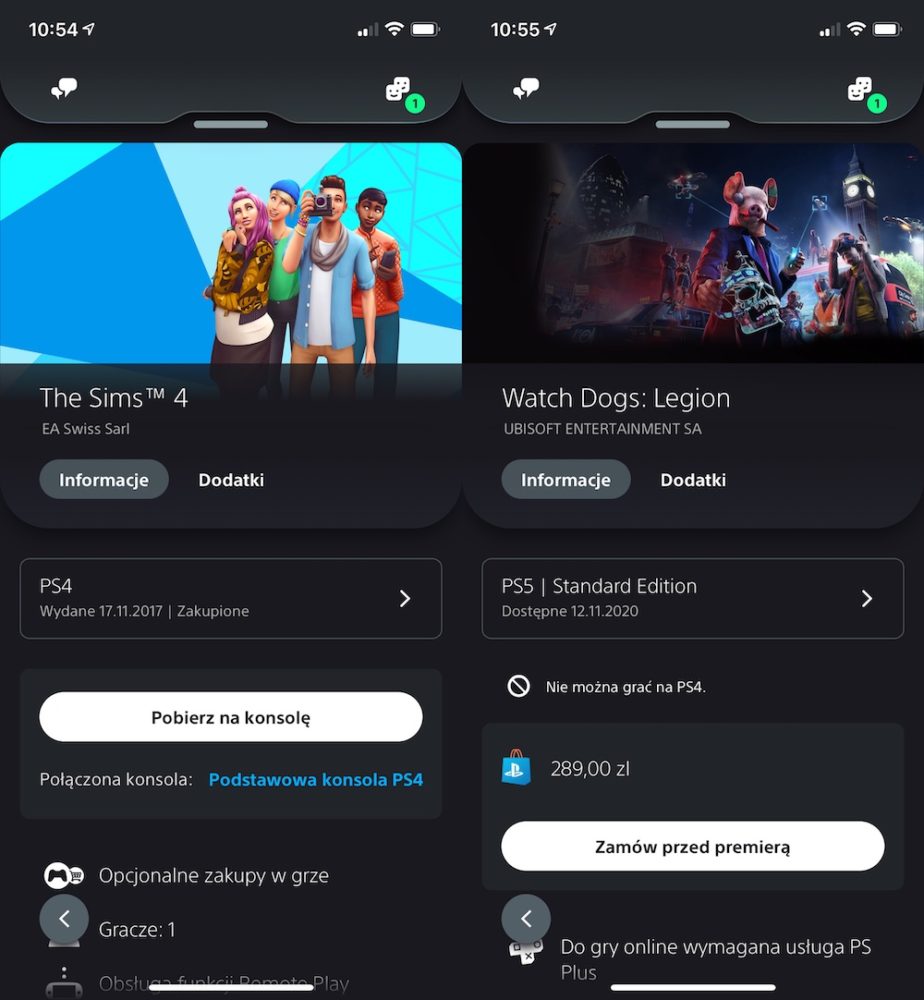Open Podstawowa konsola PS4 link
The height and width of the screenshot is (1000, 924).
coord(316,779)
